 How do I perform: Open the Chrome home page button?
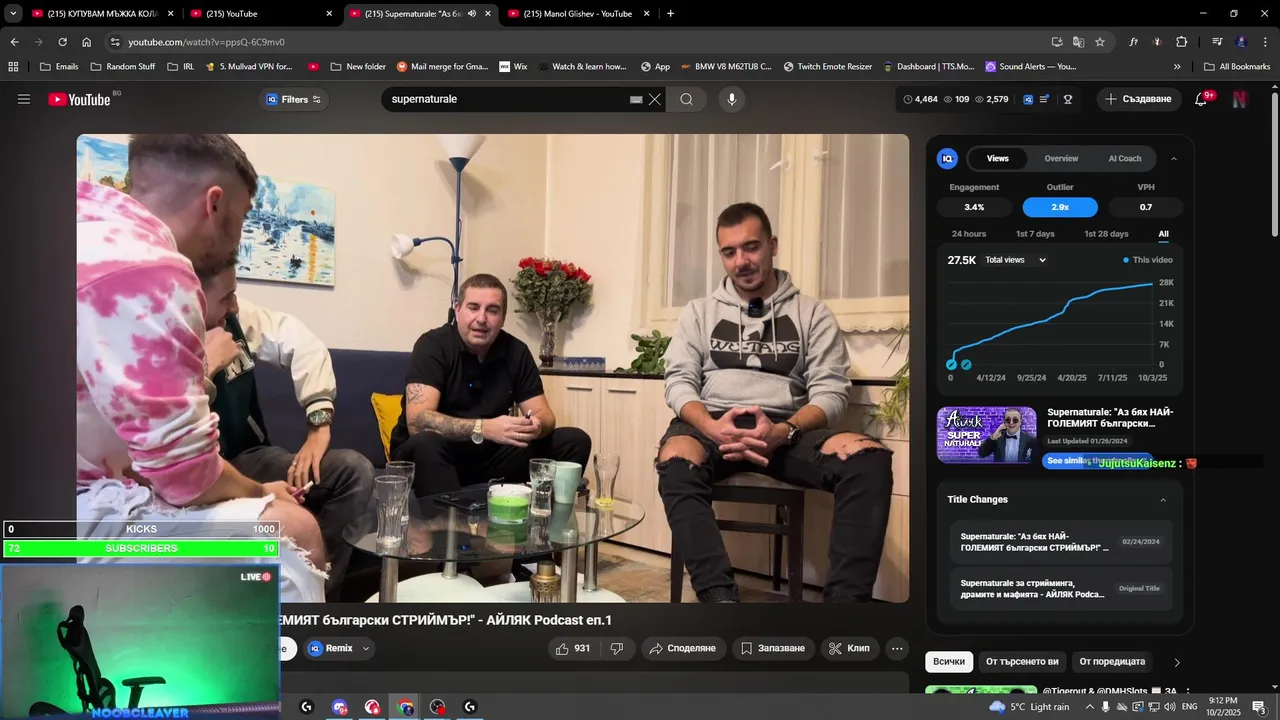(x=86, y=42)
